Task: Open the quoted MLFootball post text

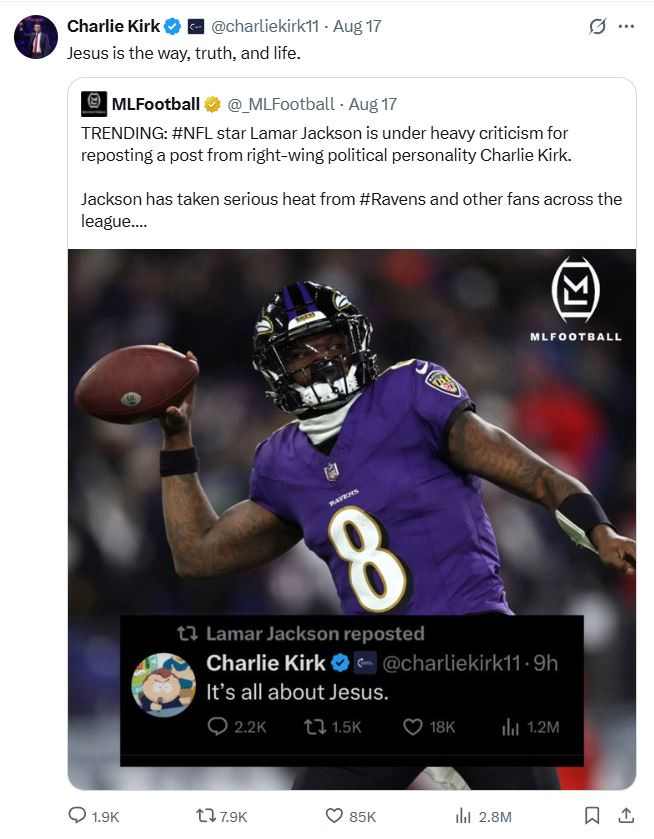Action: (352, 177)
